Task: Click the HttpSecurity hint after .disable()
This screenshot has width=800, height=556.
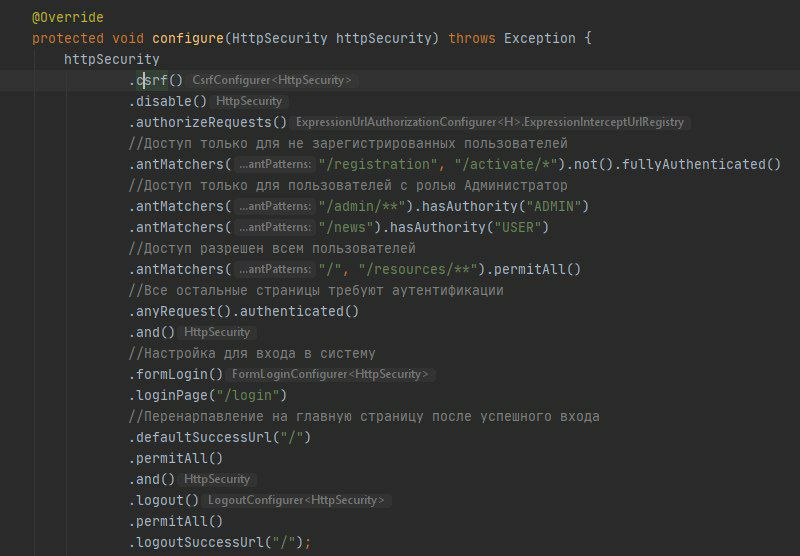Action: point(249,101)
